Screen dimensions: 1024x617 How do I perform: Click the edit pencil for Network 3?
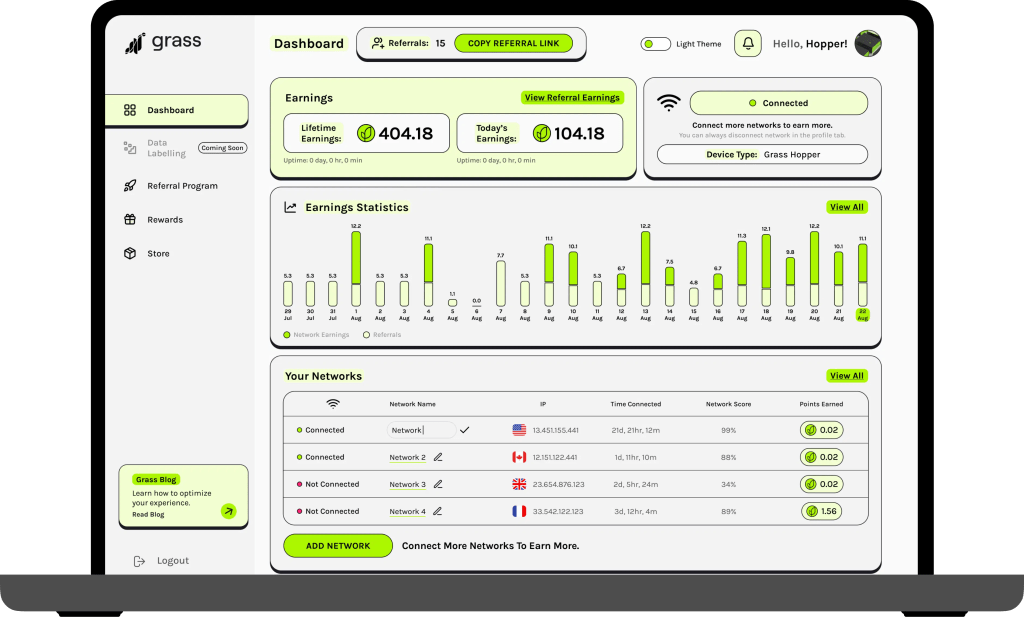pyautogui.click(x=438, y=484)
